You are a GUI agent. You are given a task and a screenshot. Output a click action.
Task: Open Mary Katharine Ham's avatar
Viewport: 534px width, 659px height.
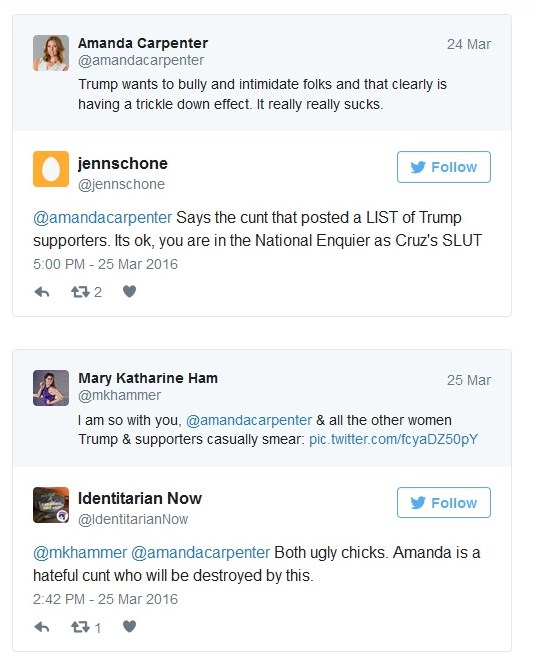[x=51, y=388]
